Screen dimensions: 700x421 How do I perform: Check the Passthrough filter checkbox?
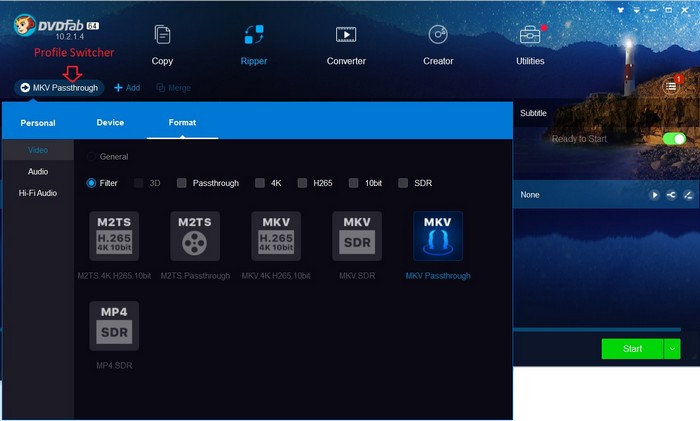tap(182, 183)
